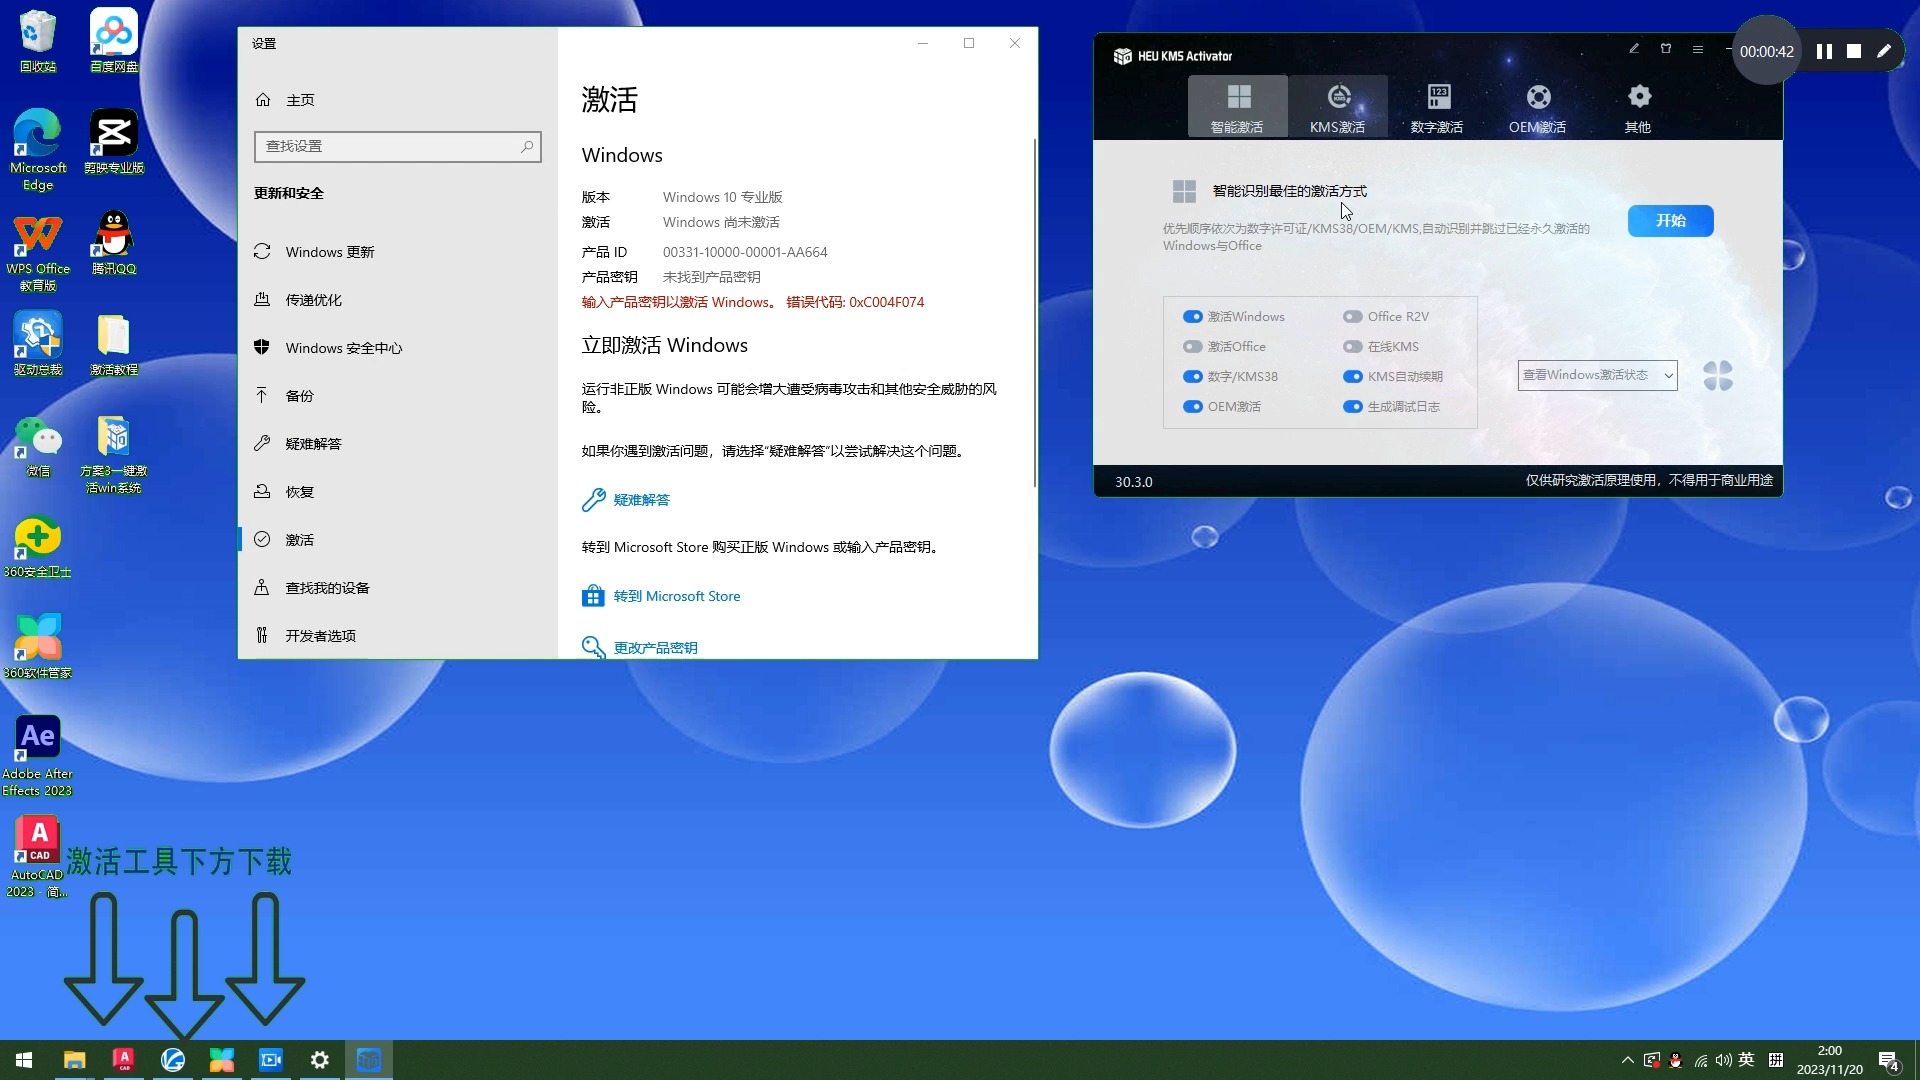Switch to the OEM激活 tab
The height and width of the screenshot is (1080, 1920).
1538,107
